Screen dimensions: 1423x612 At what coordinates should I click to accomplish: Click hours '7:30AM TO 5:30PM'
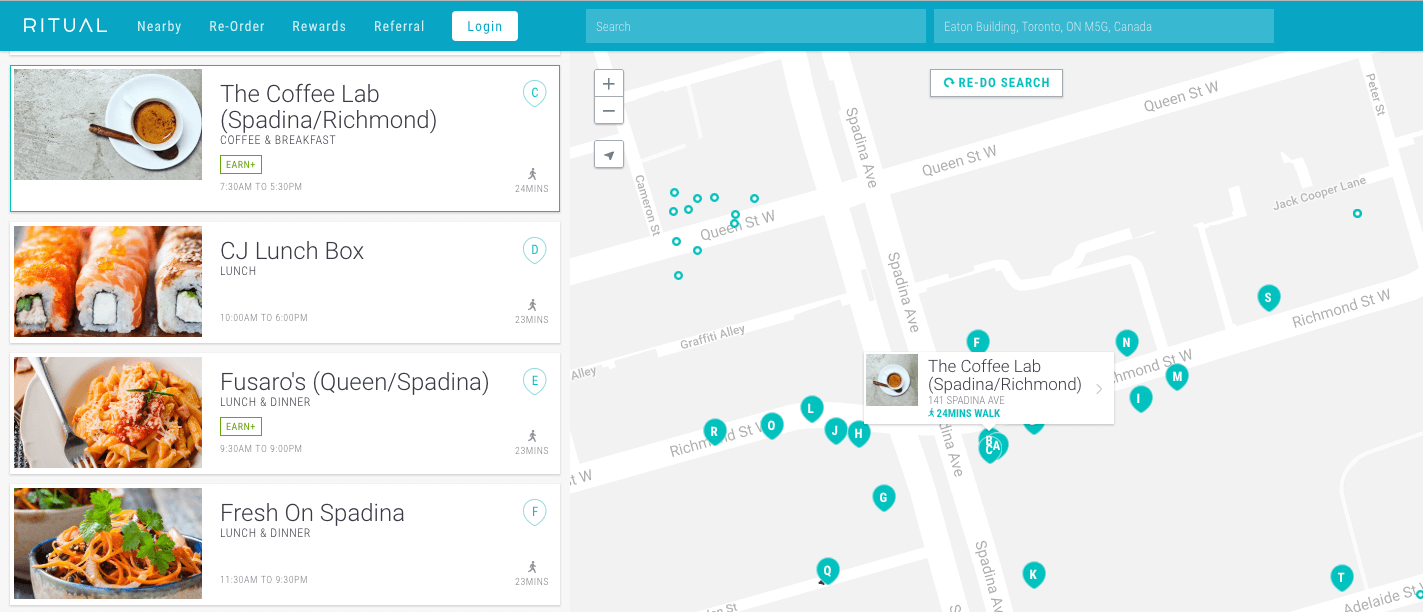click(261, 187)
